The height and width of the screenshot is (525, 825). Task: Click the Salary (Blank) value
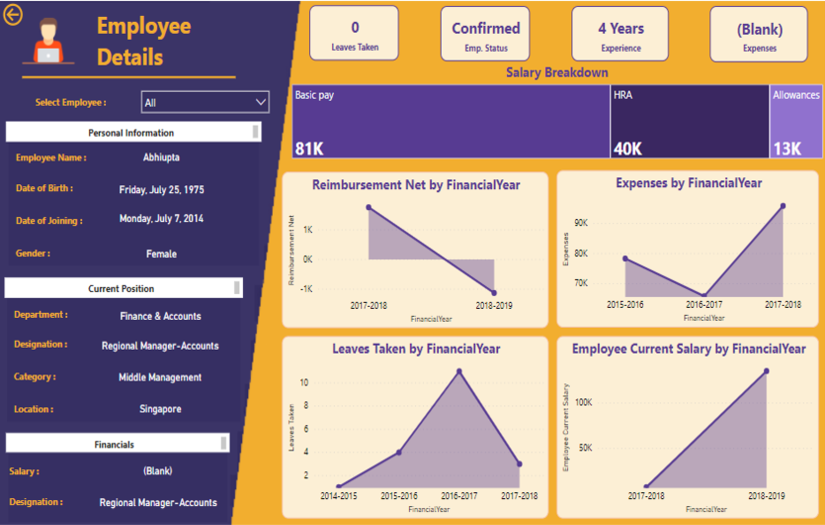[x=158, y=471]
